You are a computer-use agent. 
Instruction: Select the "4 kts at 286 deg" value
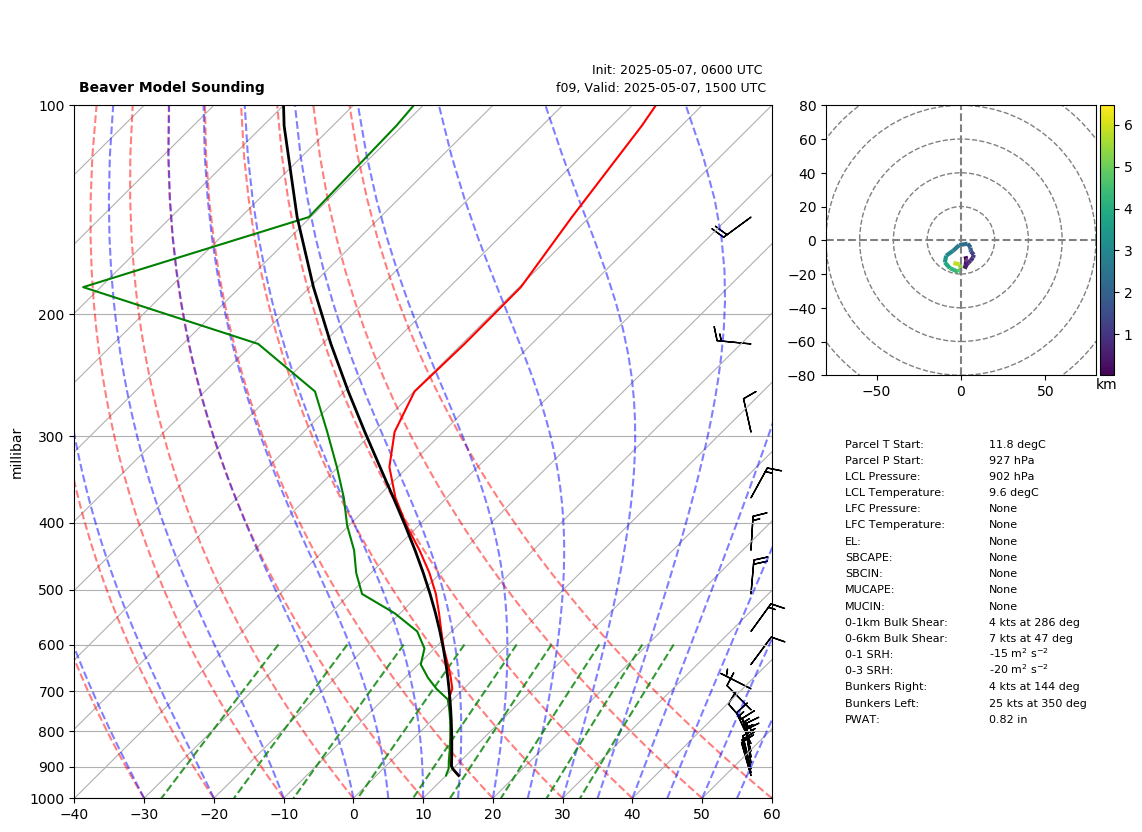coord(1034,622)
